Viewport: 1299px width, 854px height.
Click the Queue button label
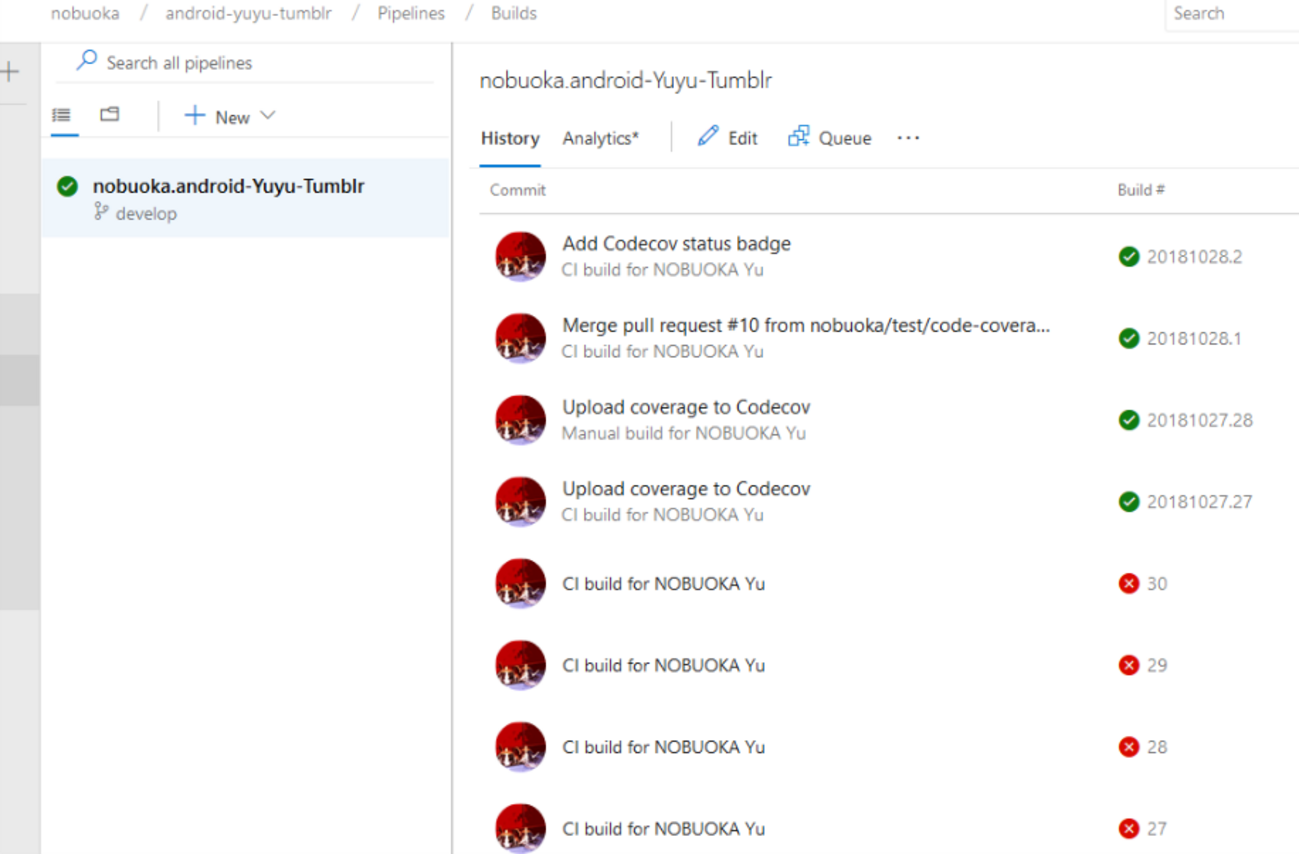(845, 138)
